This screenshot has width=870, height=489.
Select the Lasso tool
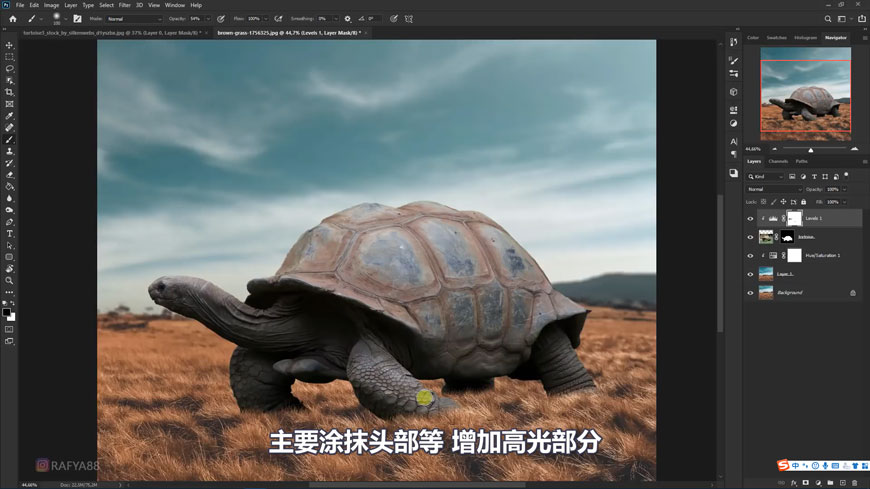pyautogui.click(x=10, y=69)
